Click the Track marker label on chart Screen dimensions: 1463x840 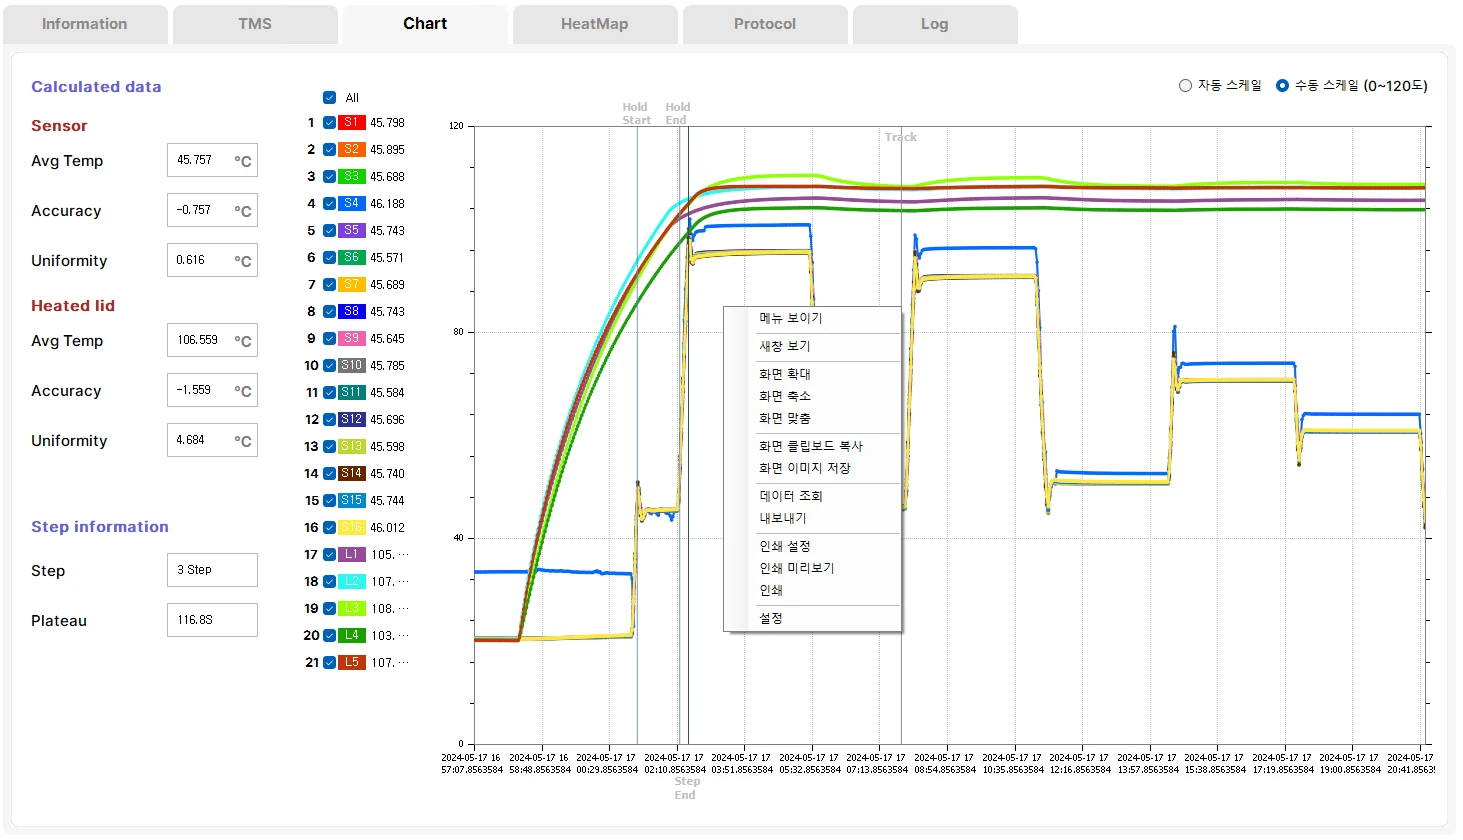pos(901,138)
